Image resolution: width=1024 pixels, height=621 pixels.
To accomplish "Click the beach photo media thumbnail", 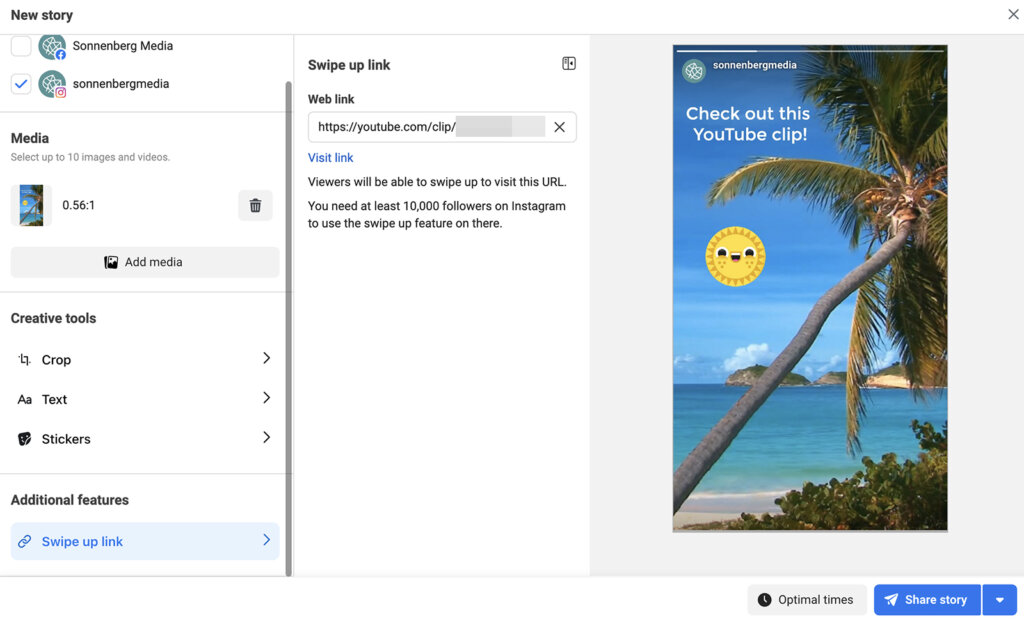I will pos(30,205).
